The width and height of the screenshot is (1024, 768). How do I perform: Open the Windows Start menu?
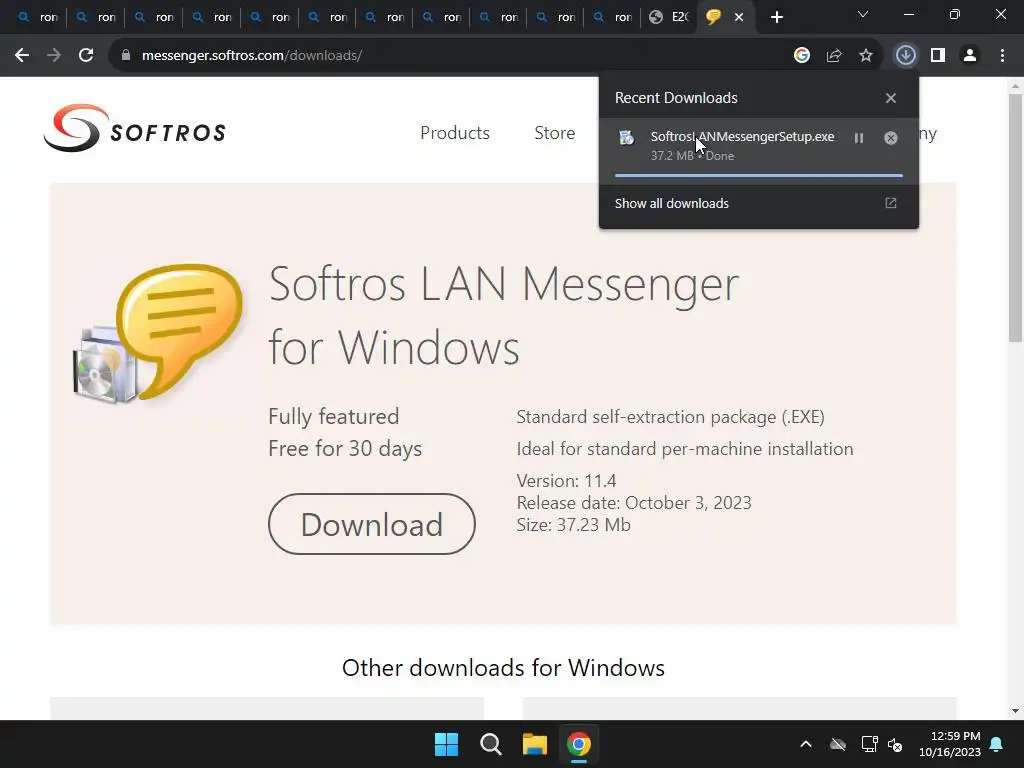pyautogui.click(x=447, y=744)
